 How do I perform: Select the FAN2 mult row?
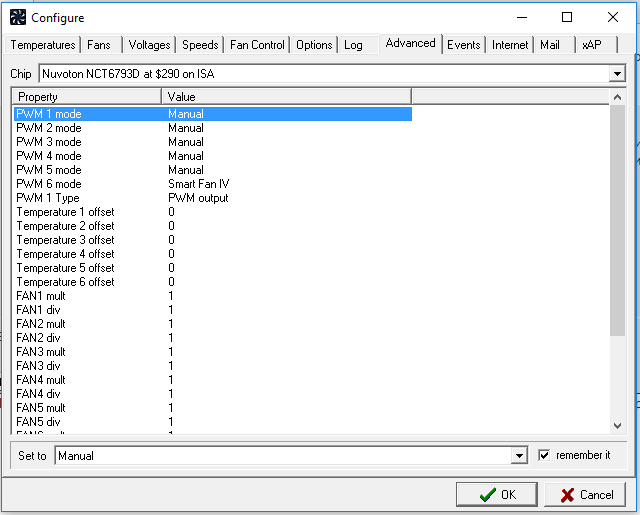[x=213, y=324]
